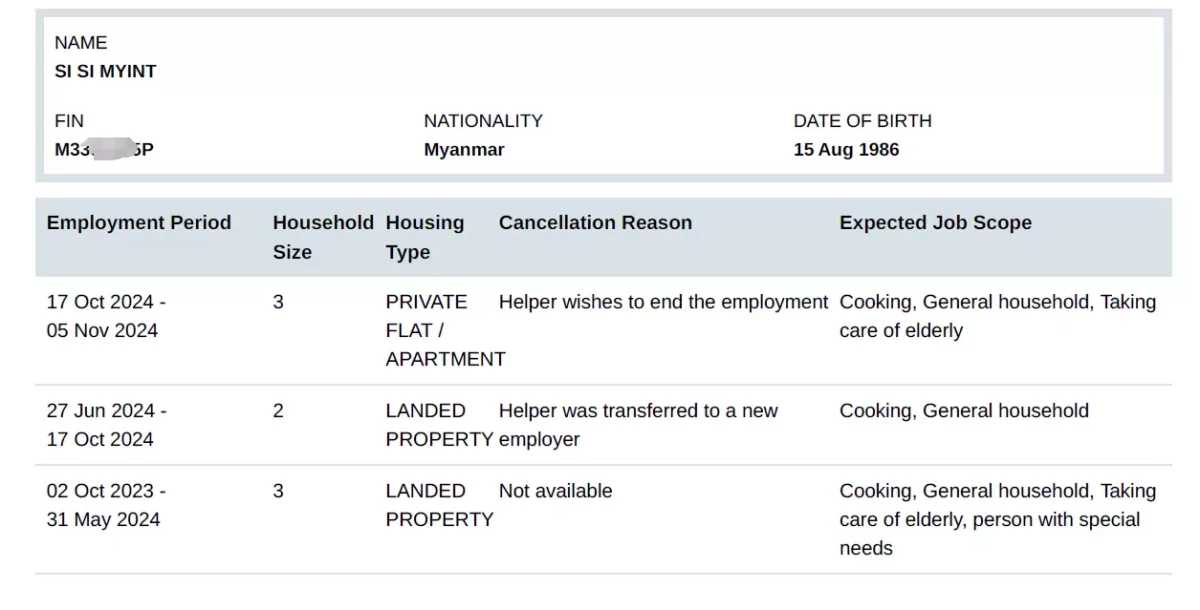The height and width of the screenshot is (610, 1200).
Task: Click the 'Not available' cancellation reason
Action: [555, 491]
